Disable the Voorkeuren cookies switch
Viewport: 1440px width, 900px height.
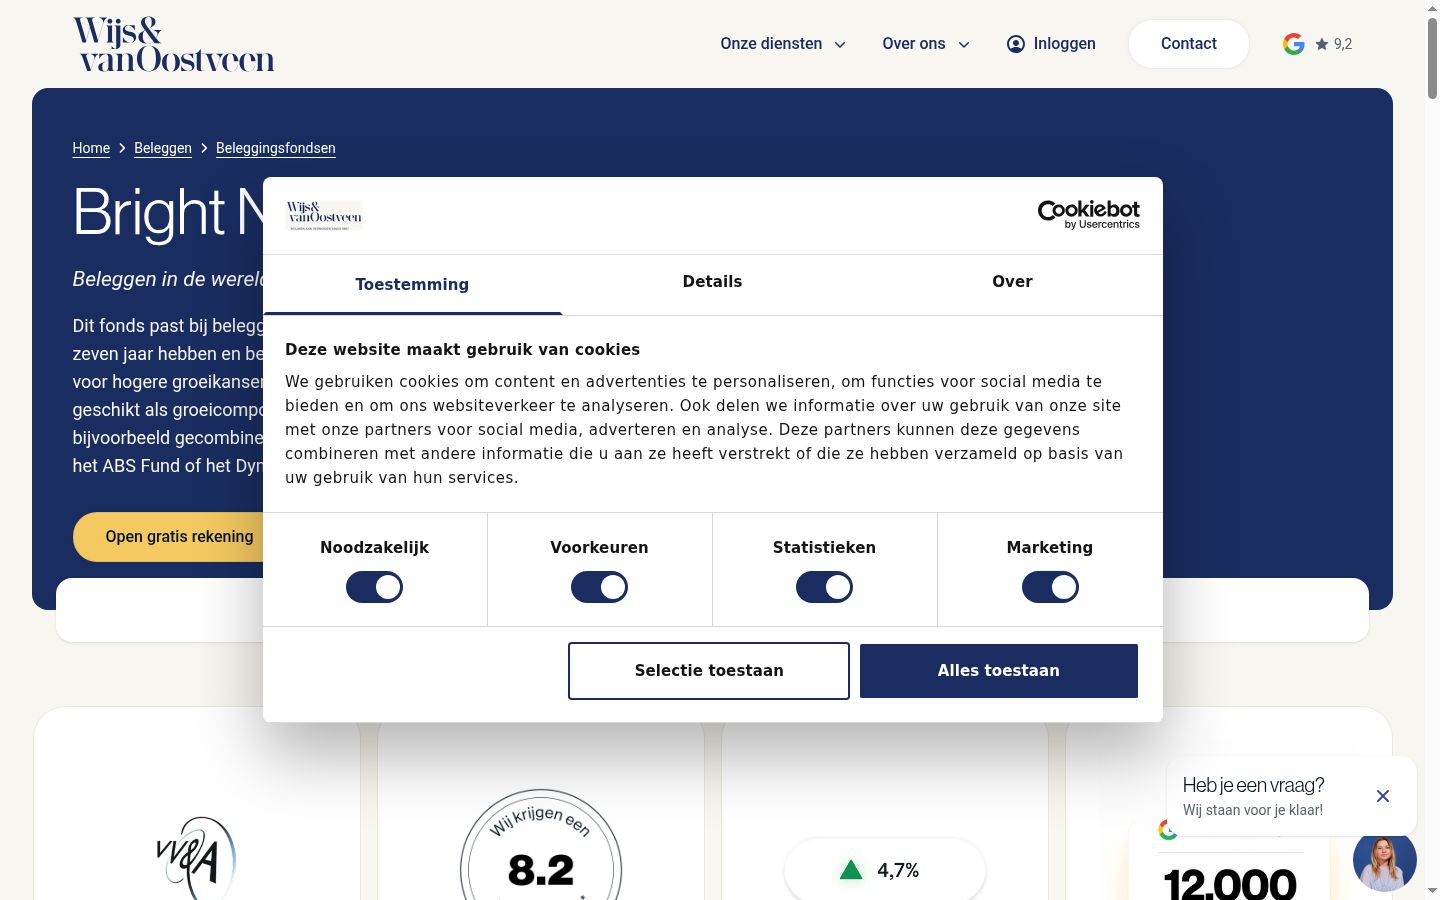click(x=599, y=587)
